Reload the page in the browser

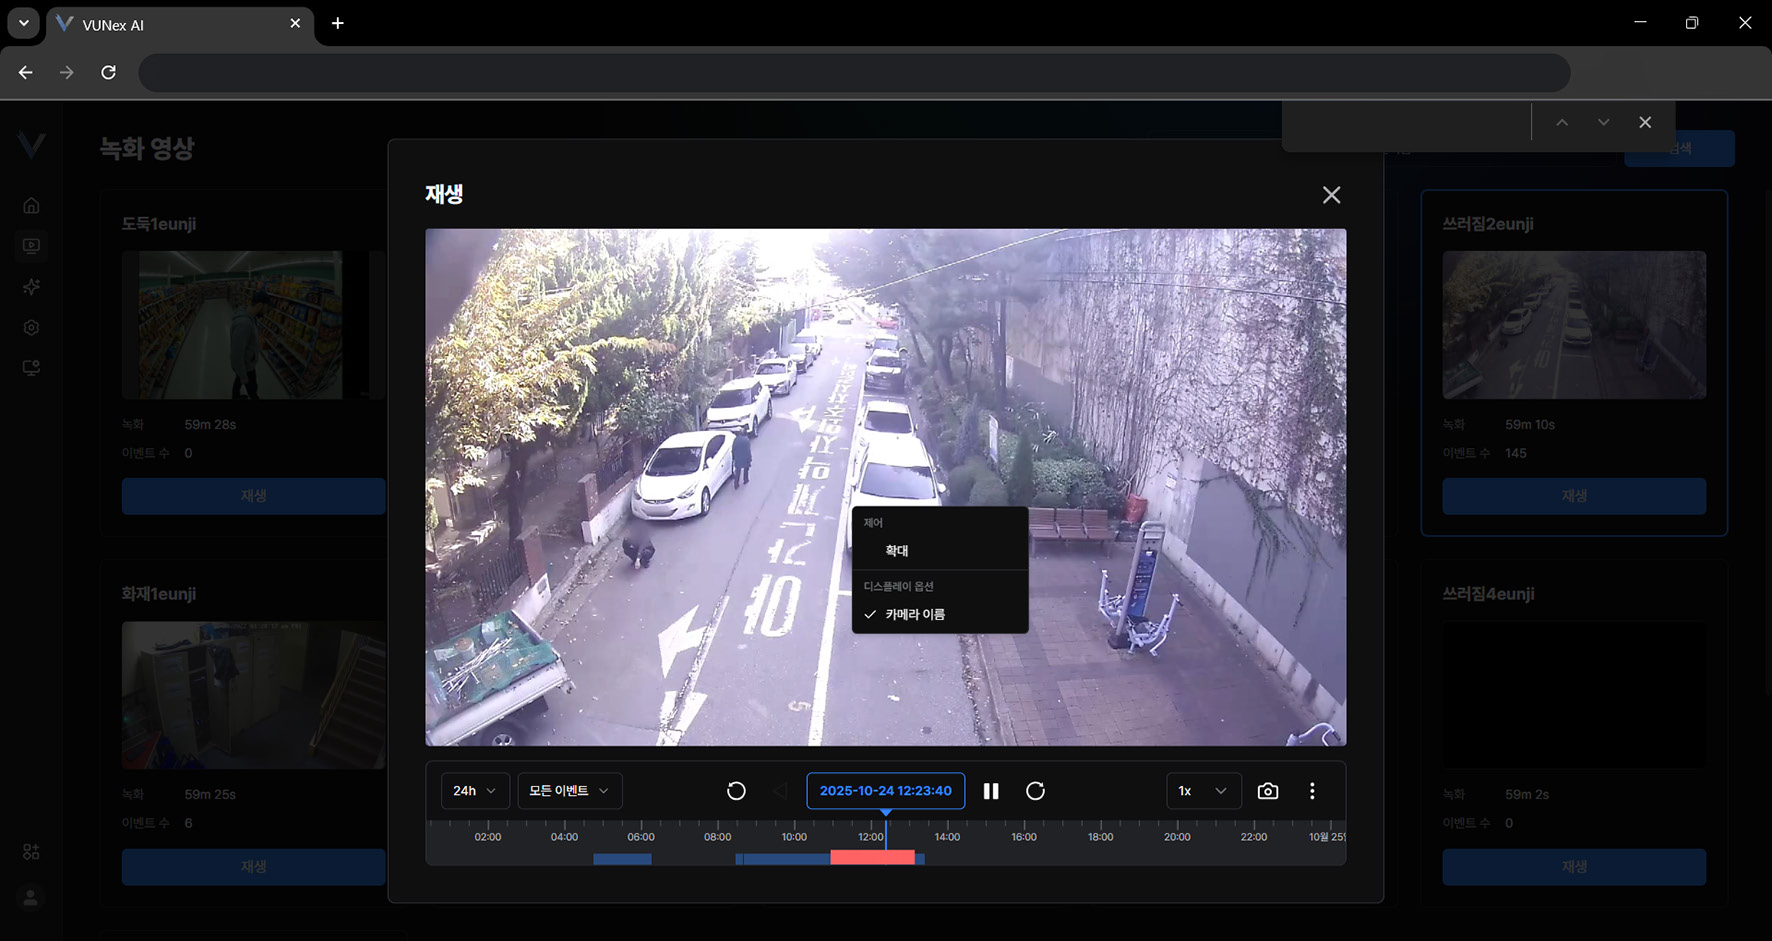(109, 72)
